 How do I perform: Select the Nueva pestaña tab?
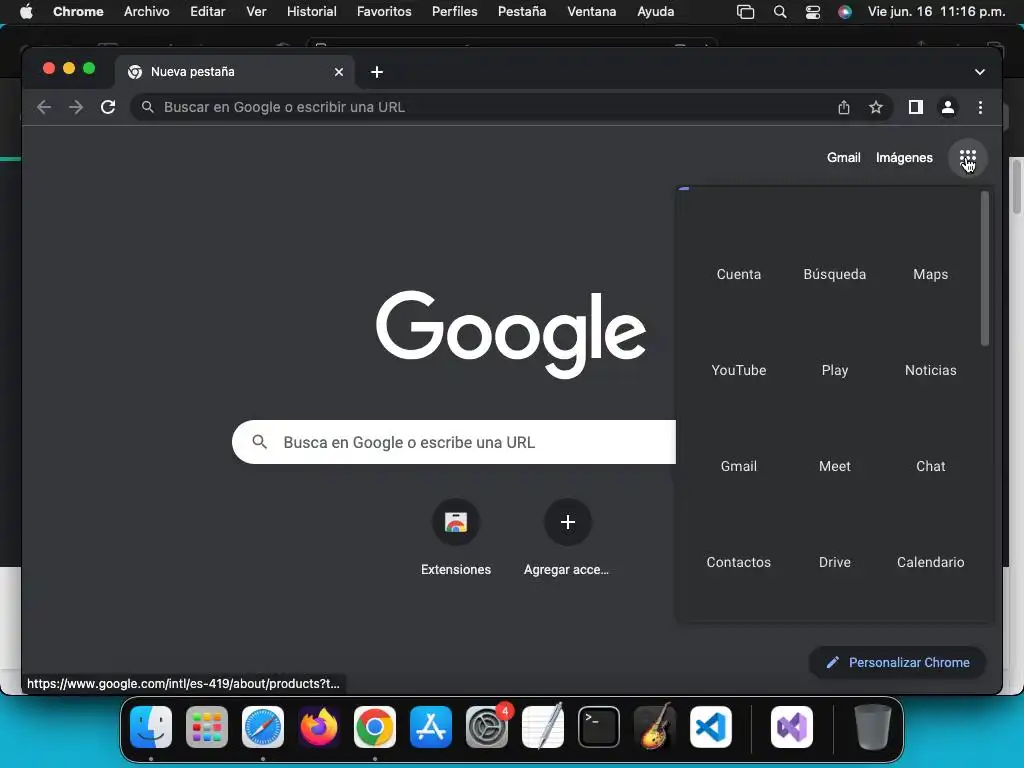[x=235, y=72]
